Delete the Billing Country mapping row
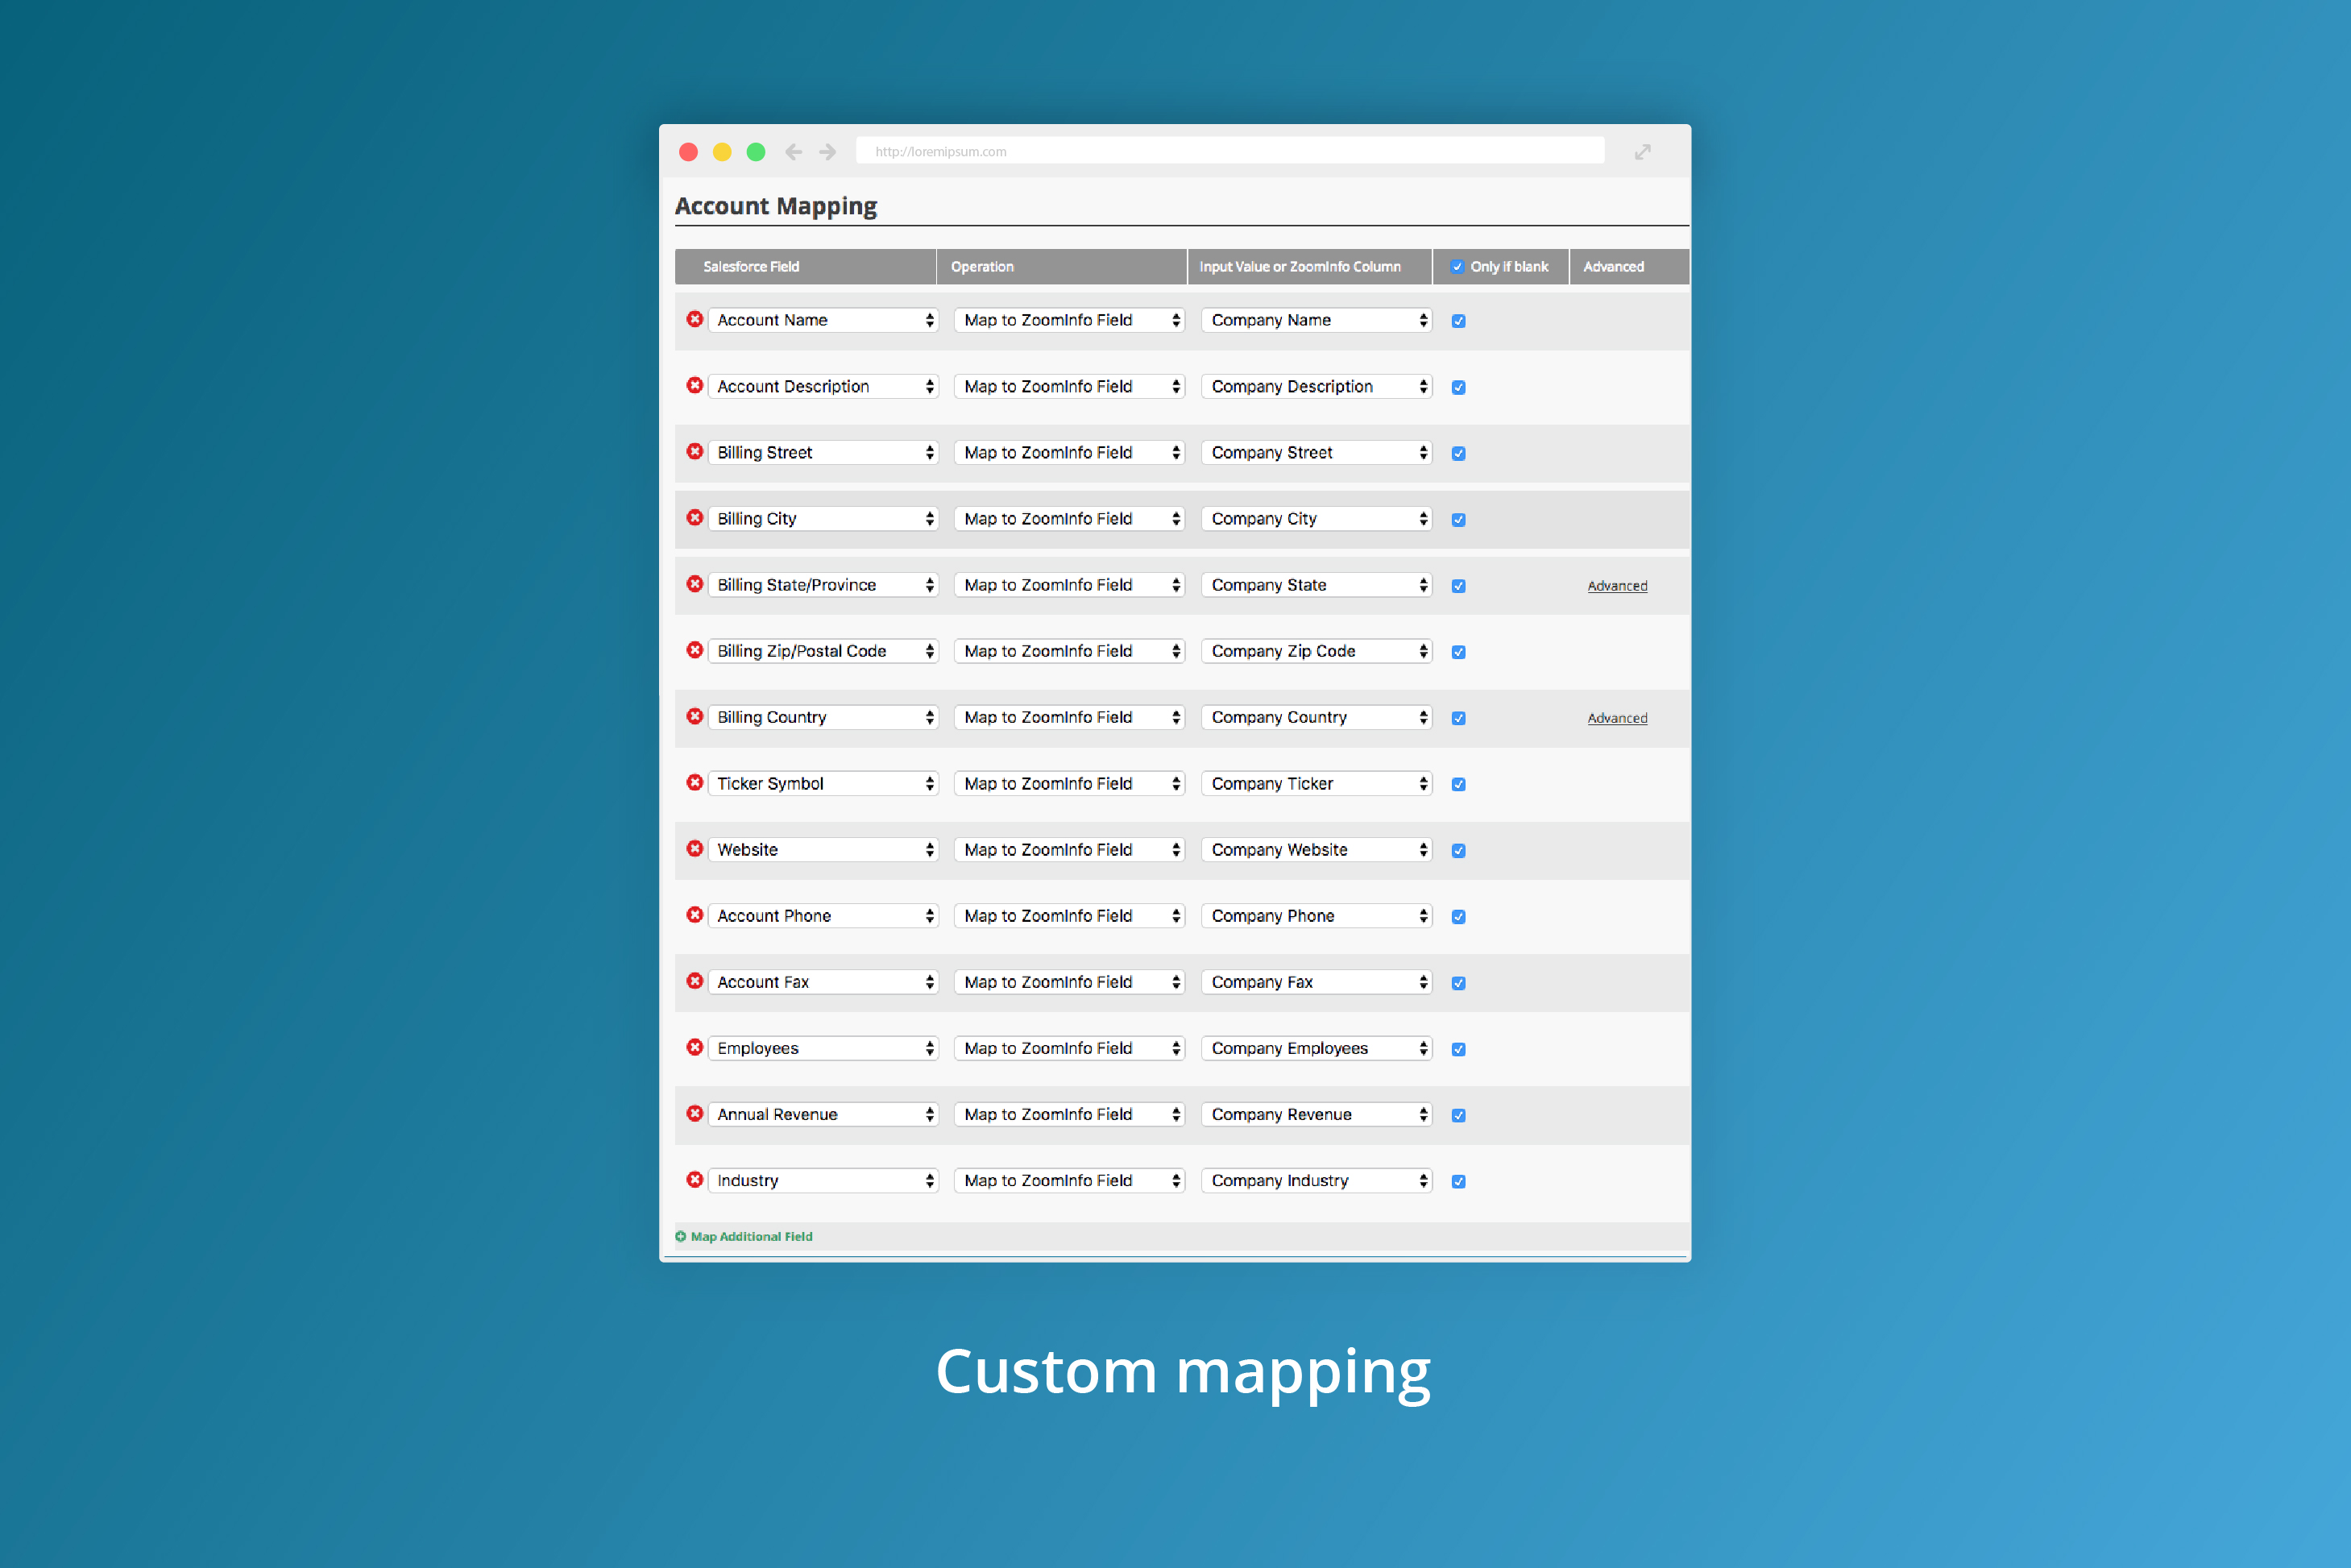 point(695,717)
